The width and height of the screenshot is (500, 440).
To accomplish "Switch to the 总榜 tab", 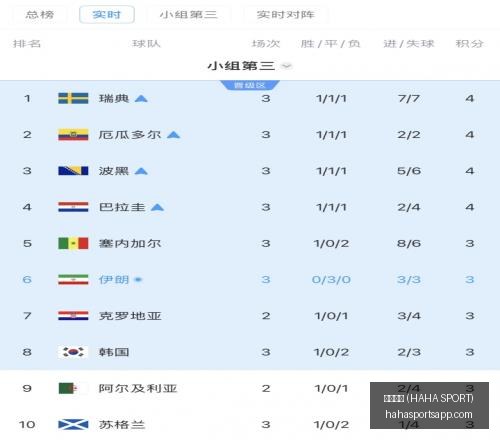I will (40, 15).
